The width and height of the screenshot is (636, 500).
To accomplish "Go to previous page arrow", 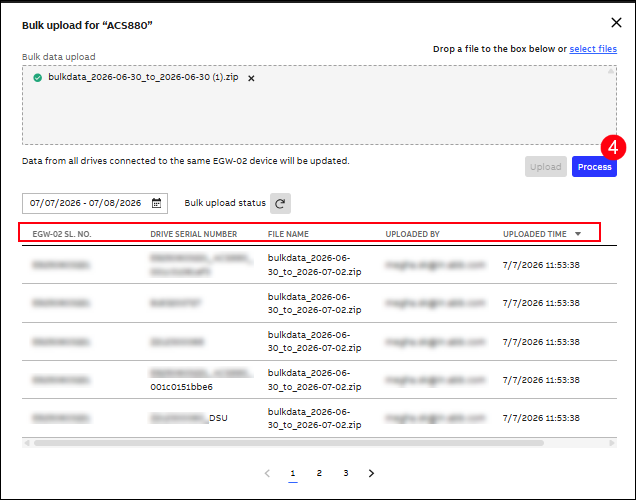I will tap(267, 473).
